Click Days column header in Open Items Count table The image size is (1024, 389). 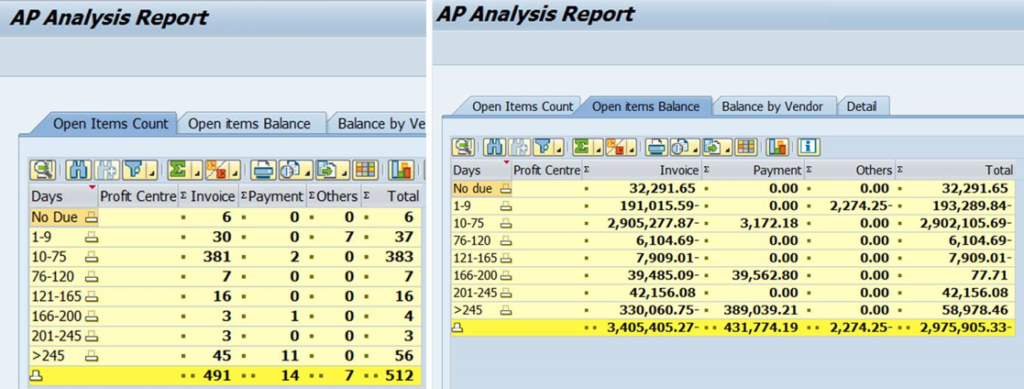coord(63,196)
